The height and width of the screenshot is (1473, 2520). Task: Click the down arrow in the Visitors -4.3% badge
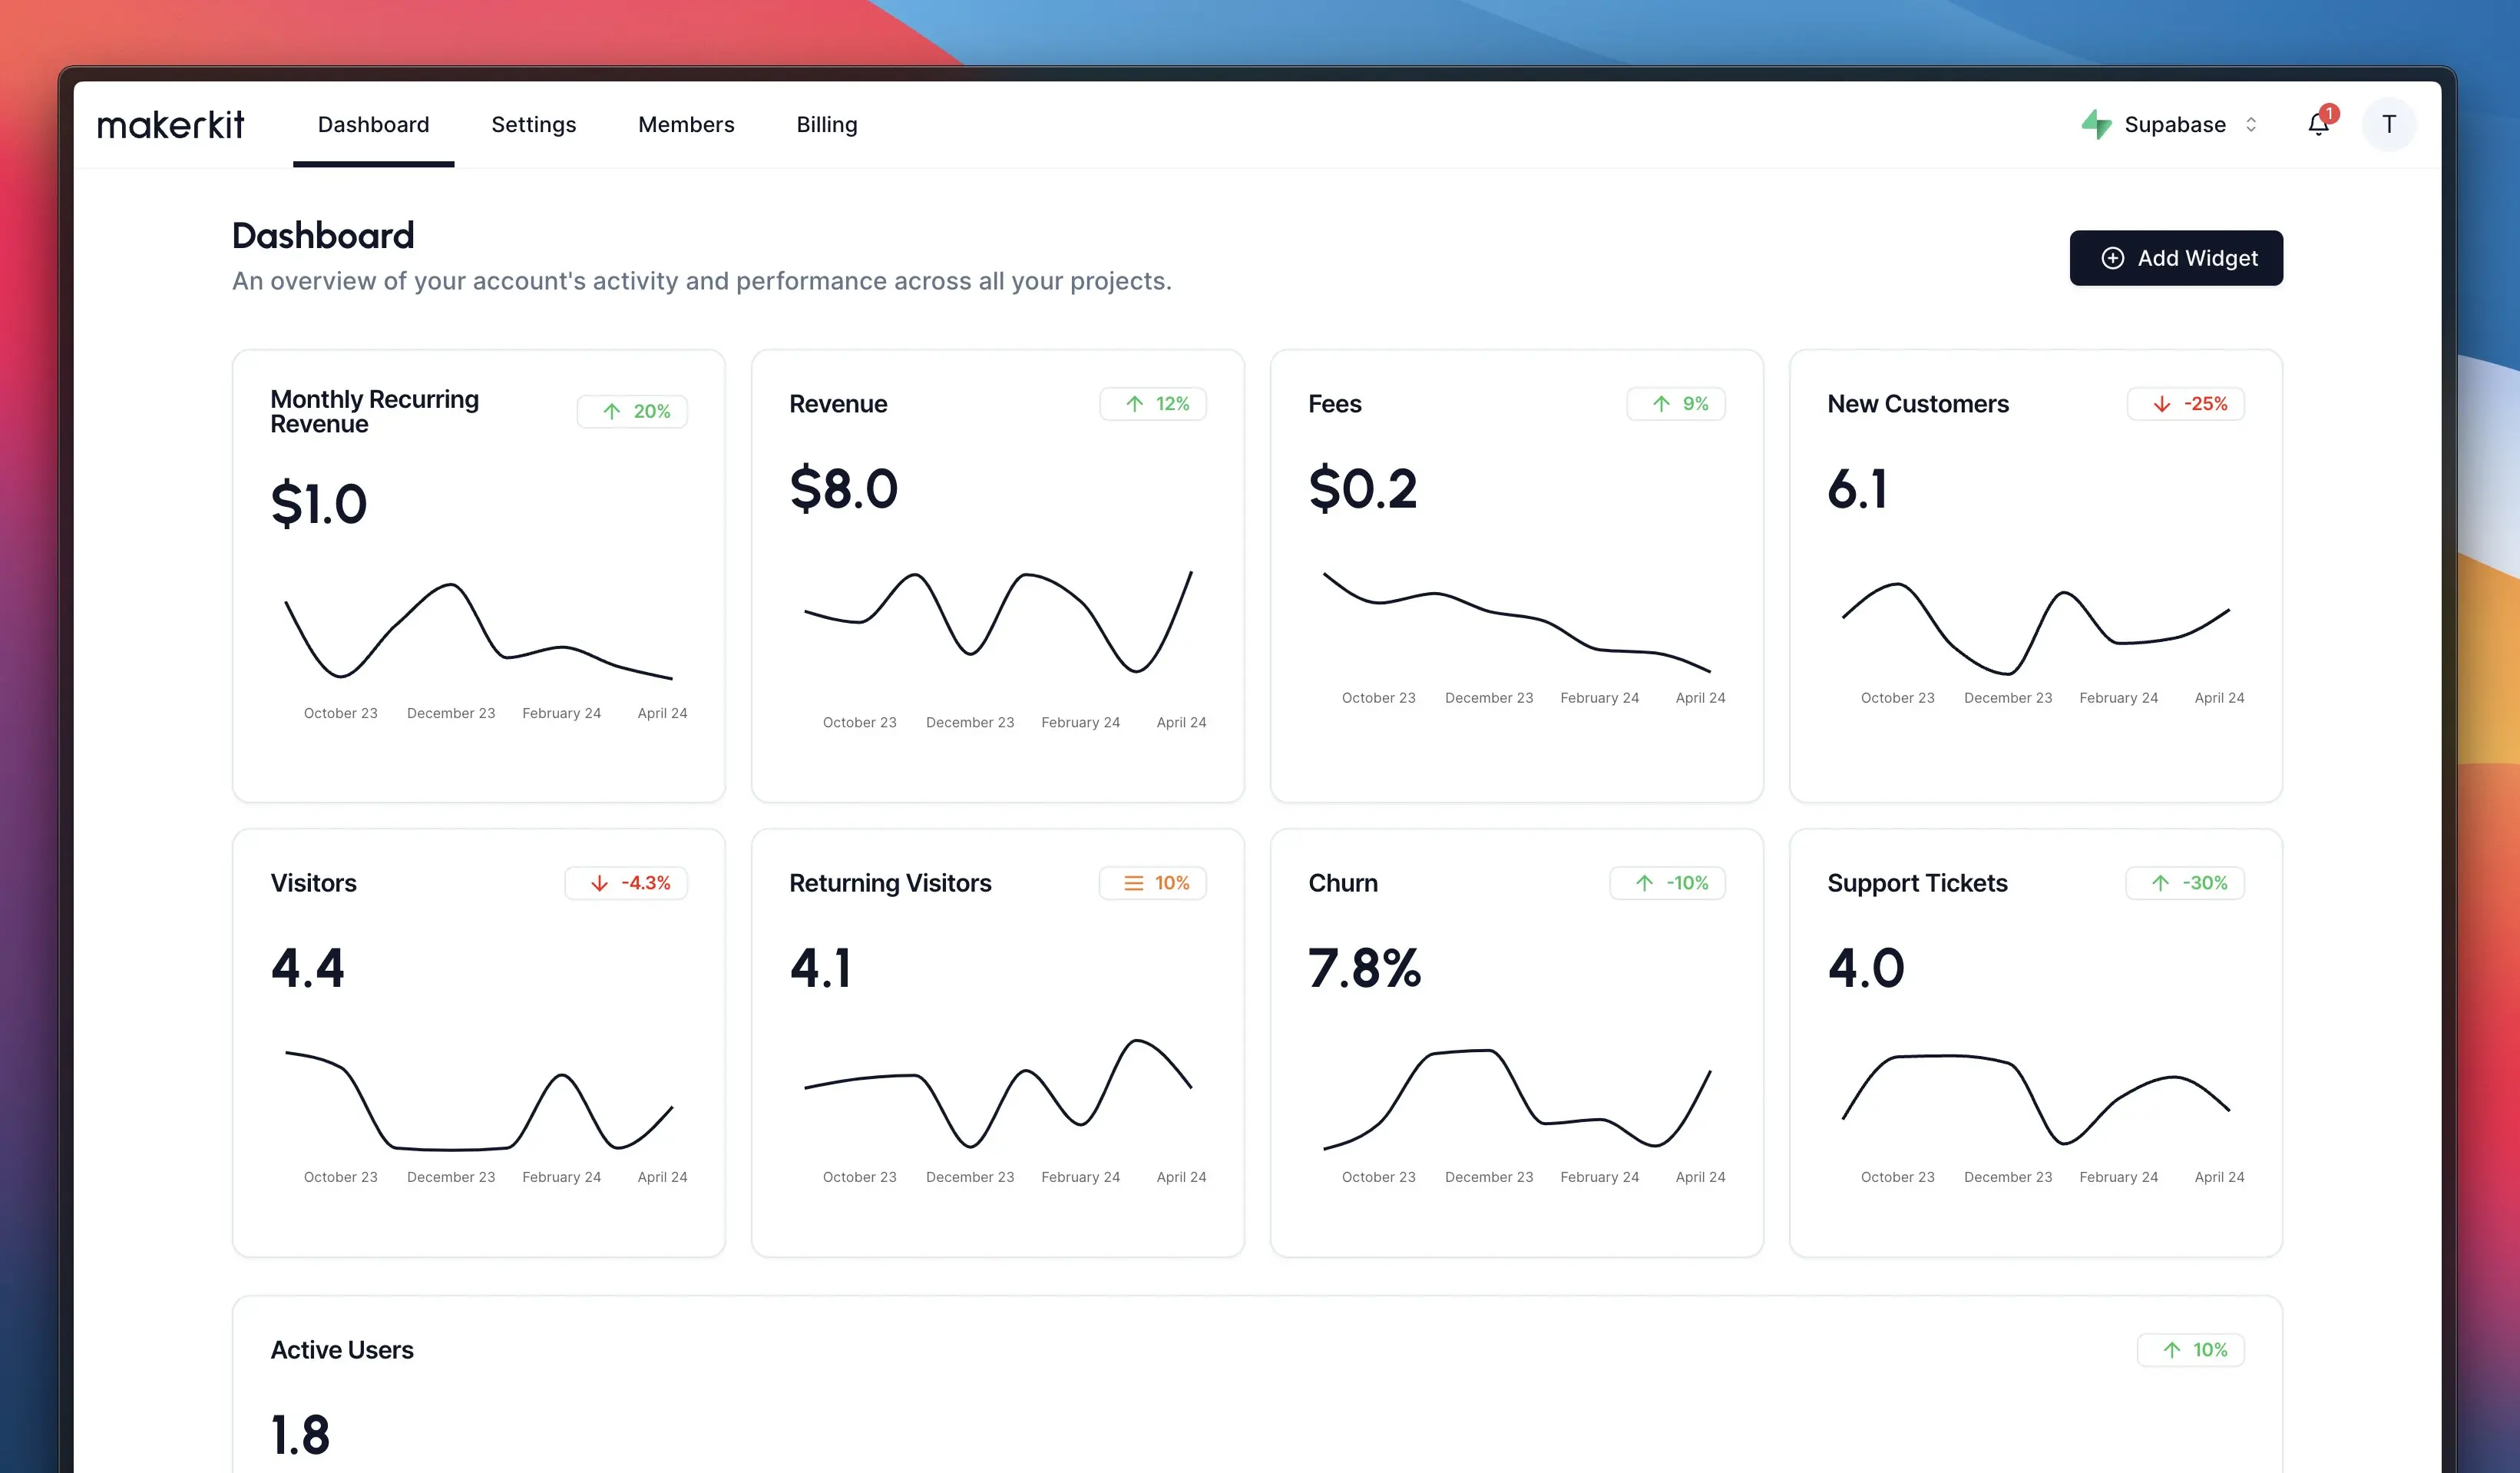599,883
